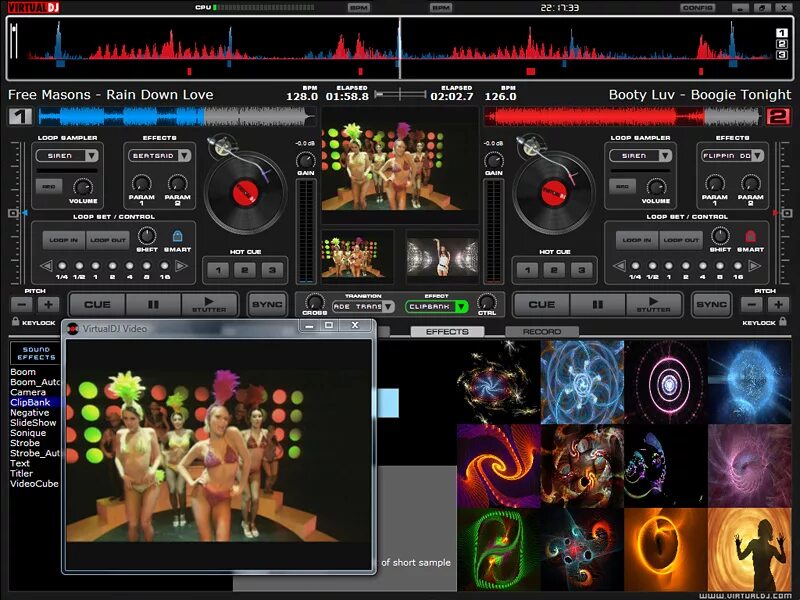Expand the BEATGRID effects dropdown on deck 1
Image resolution: width=800 pixels, height=600 pixels.
point(160,156)
